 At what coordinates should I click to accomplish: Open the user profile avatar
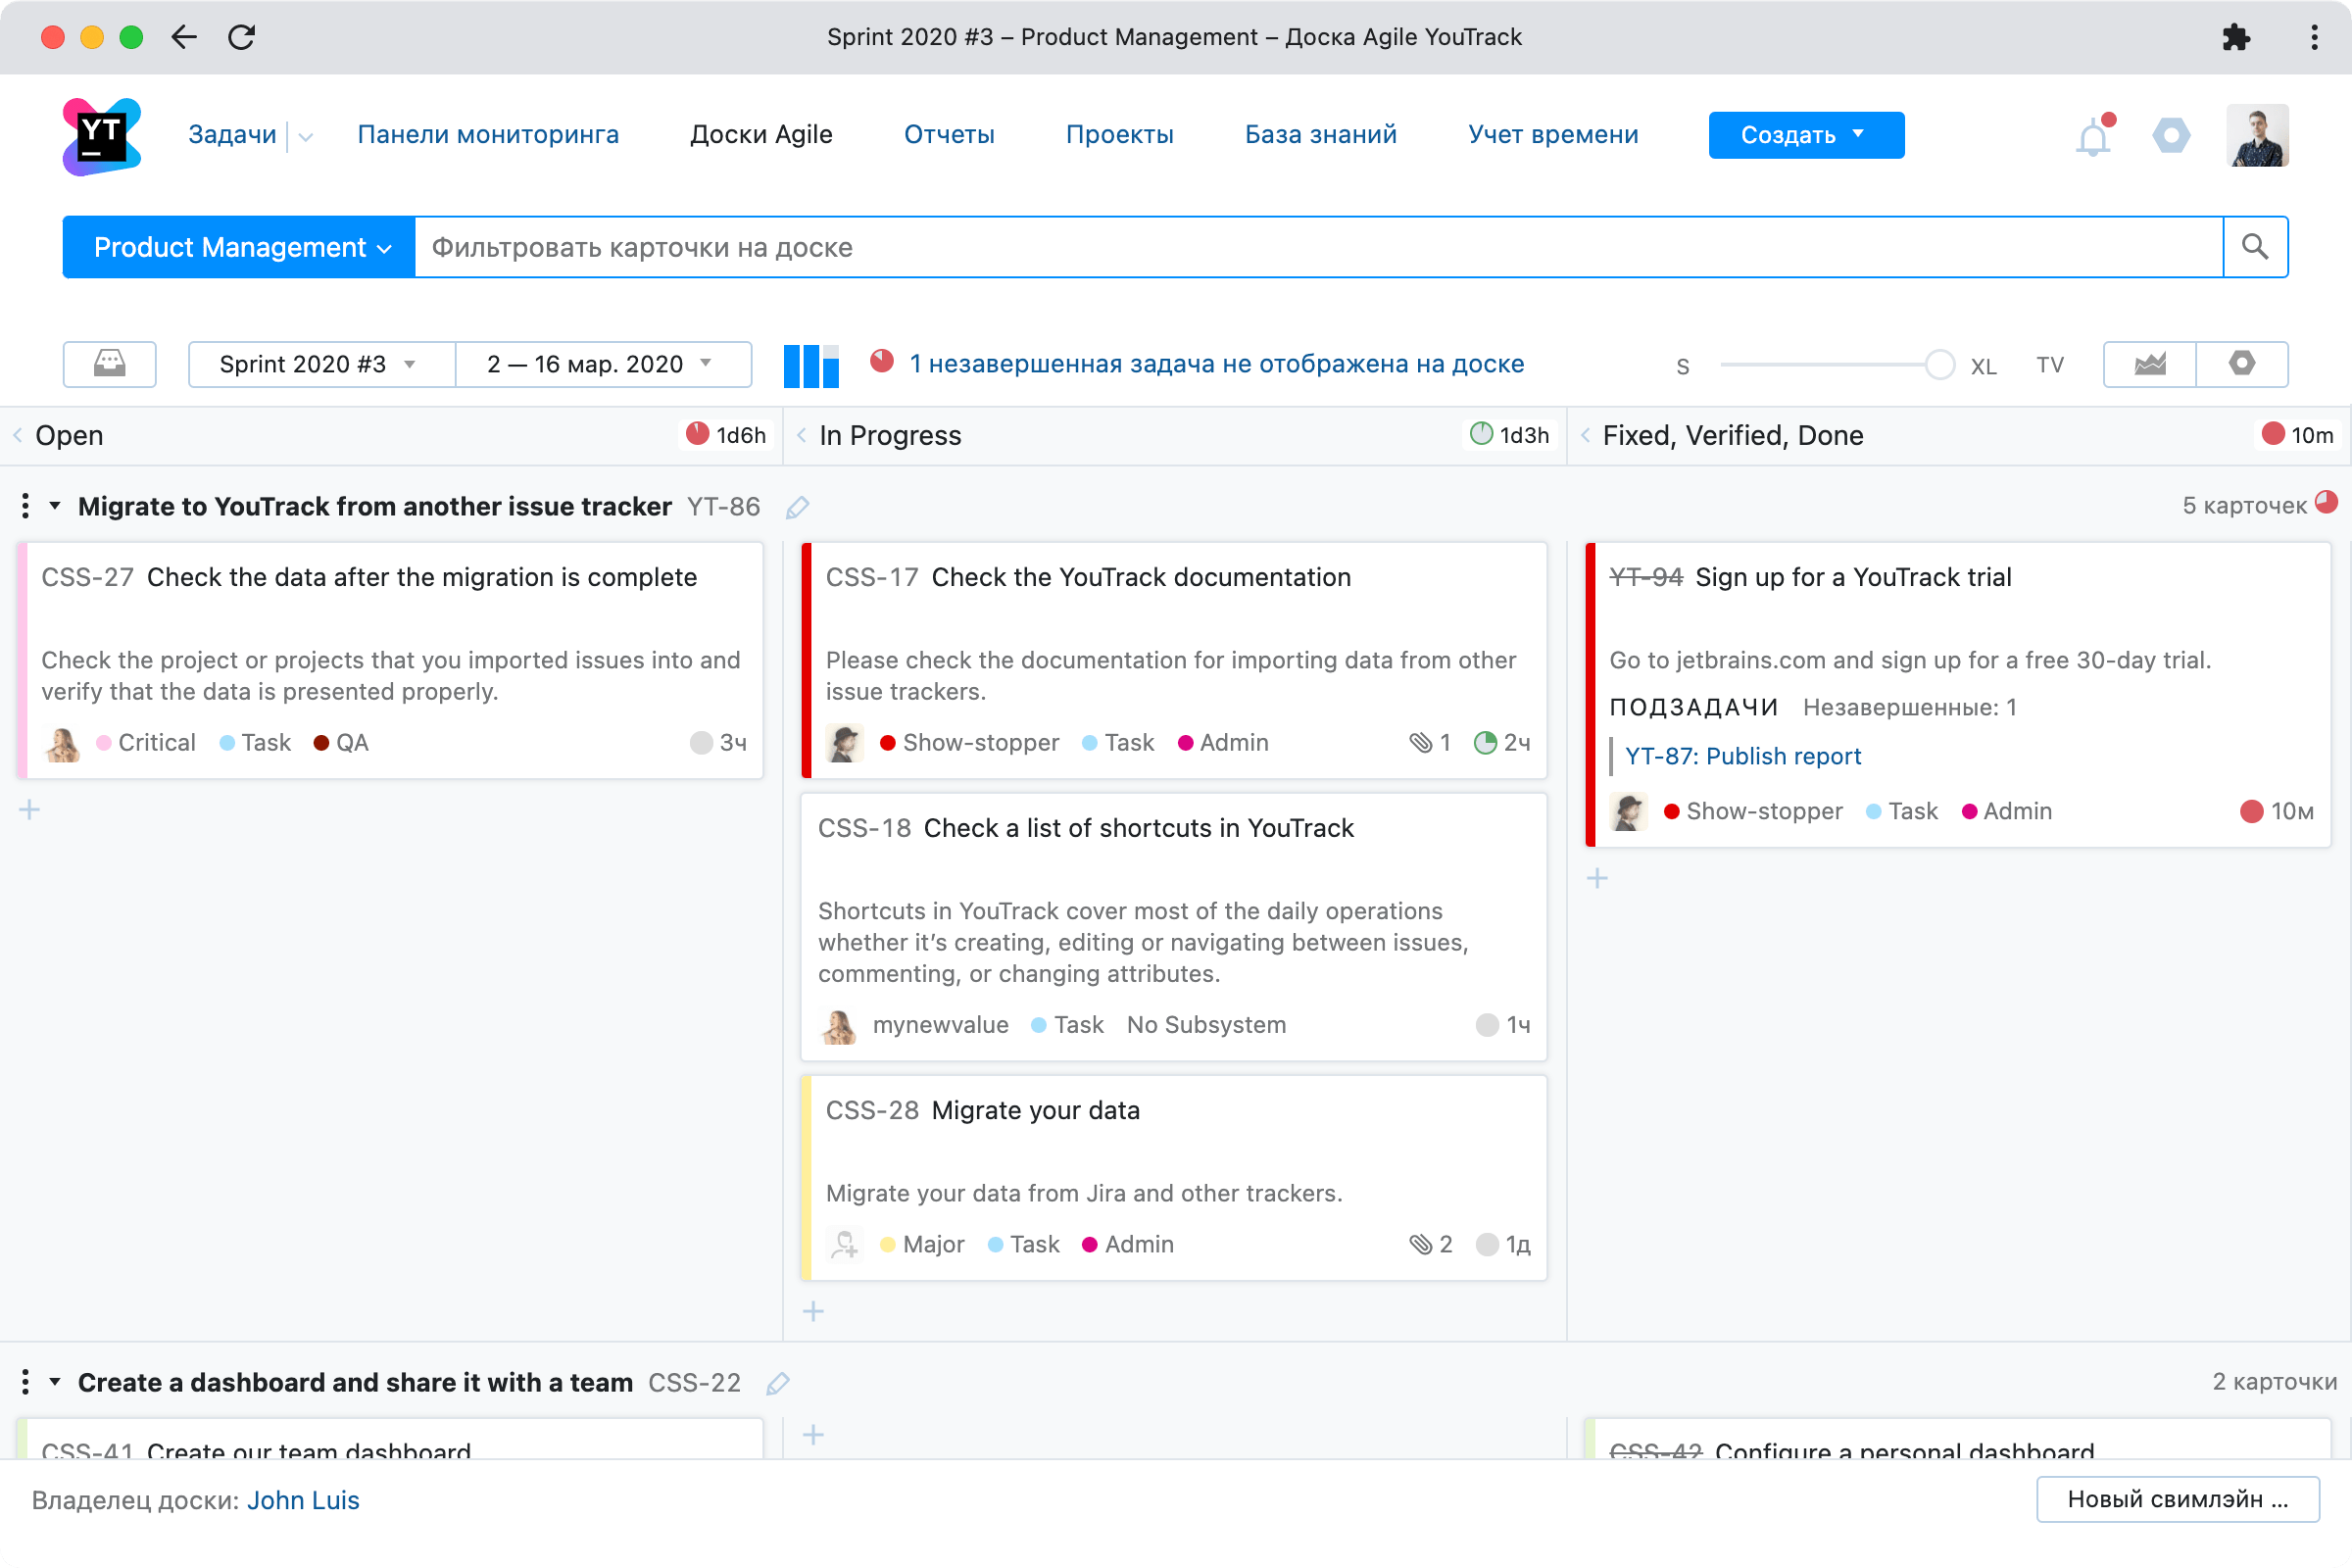[x=2257, y=136]
